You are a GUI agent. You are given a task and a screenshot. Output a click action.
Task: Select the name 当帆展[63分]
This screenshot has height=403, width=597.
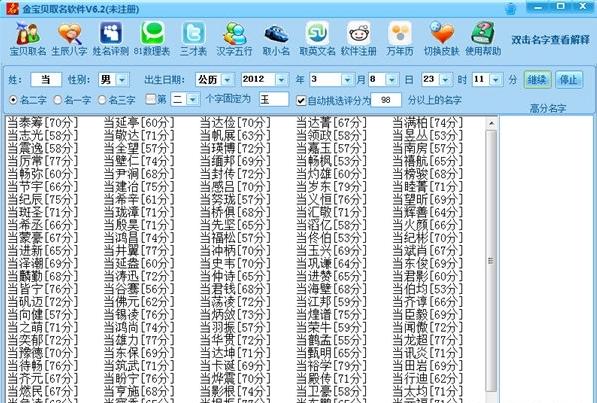235,136
